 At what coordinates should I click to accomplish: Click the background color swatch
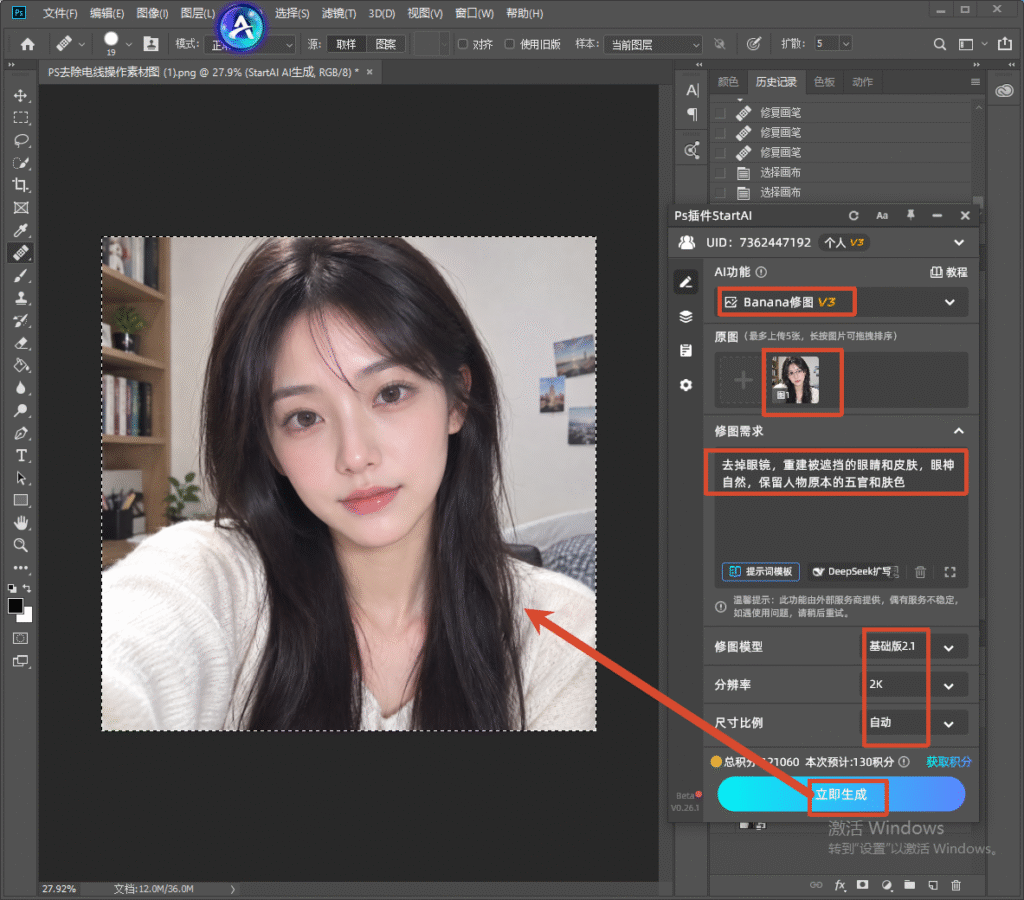[27, 616]
